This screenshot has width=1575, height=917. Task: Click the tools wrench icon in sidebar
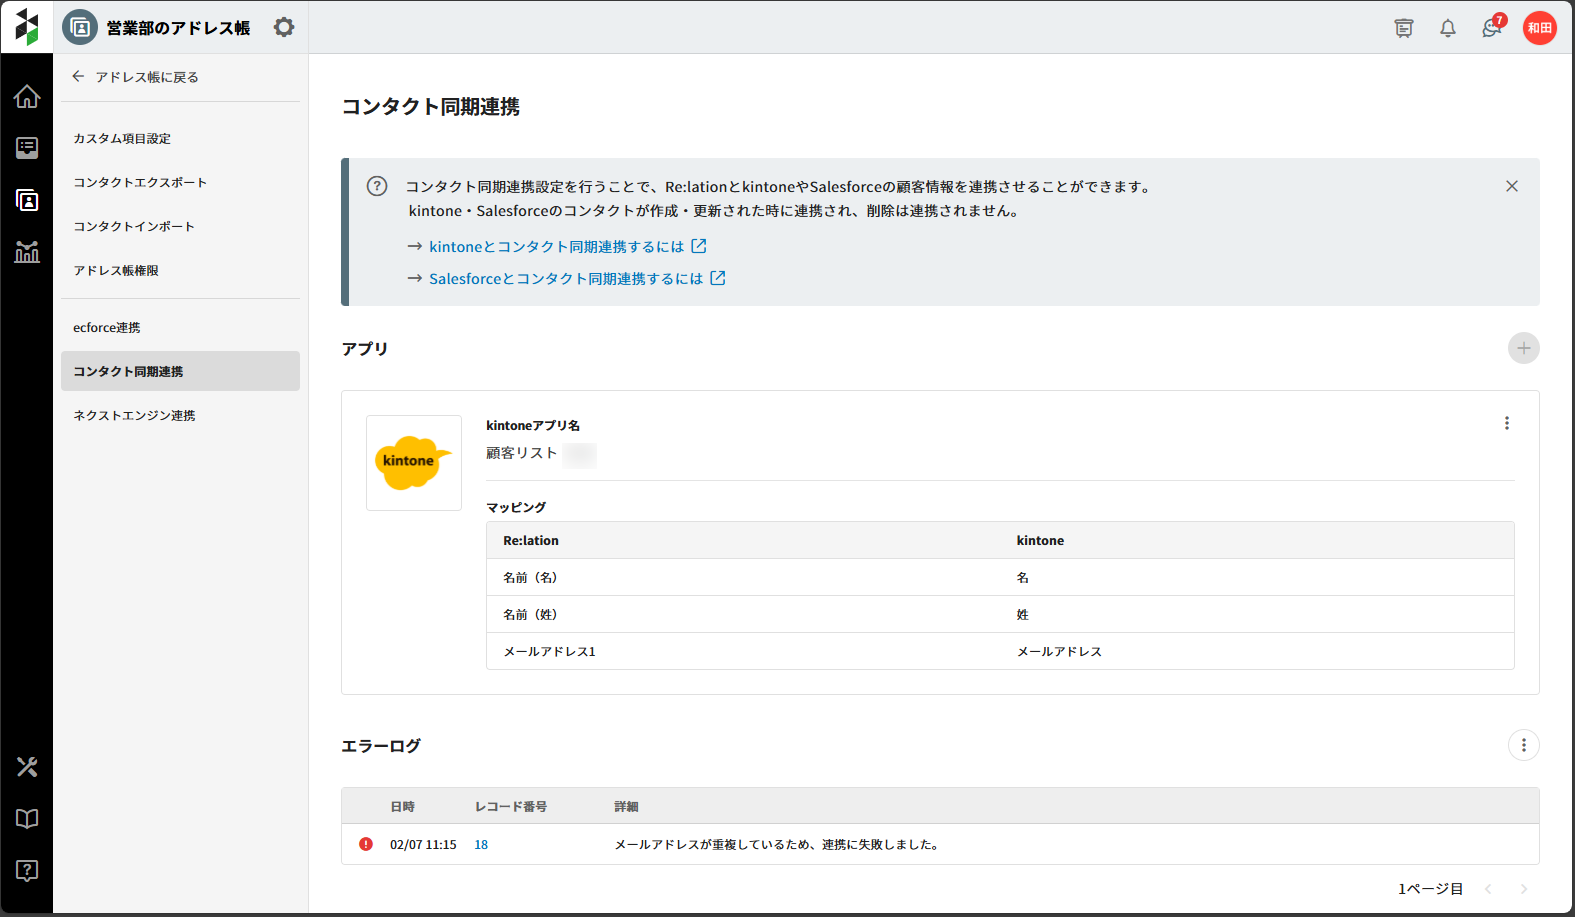click(27, 767)
